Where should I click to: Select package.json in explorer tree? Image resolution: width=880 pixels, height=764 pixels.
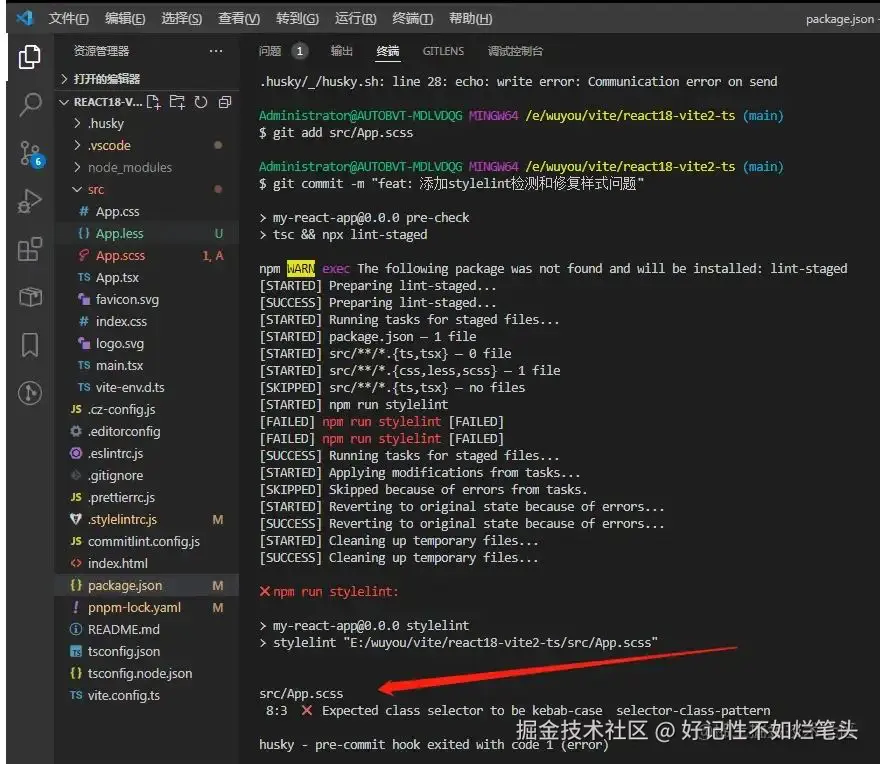(147, 585)
